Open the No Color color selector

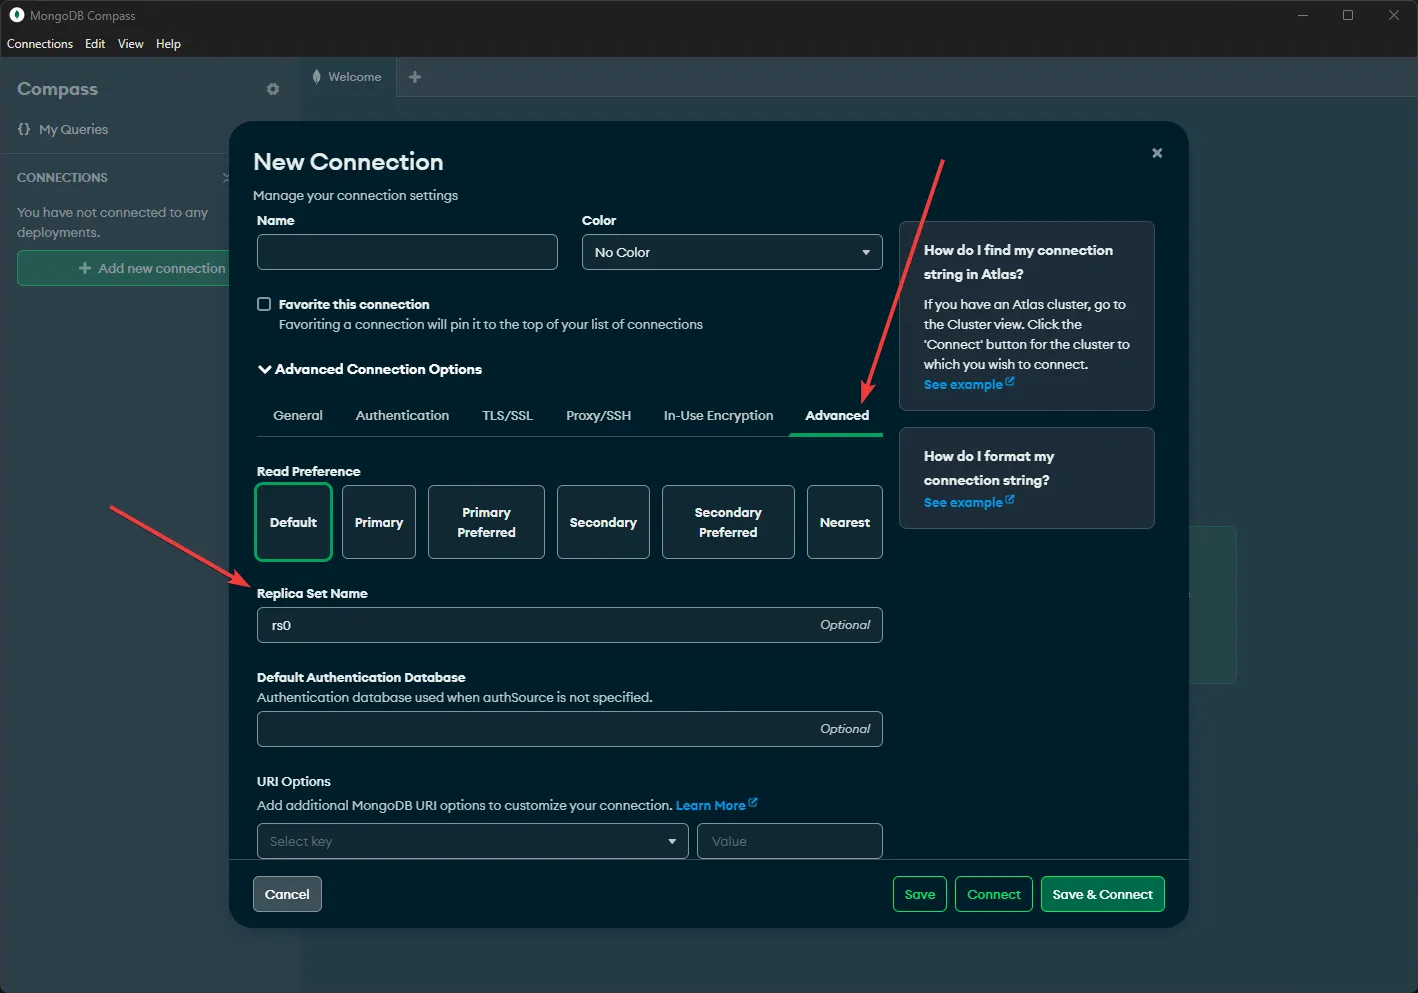tap(731, 252)
